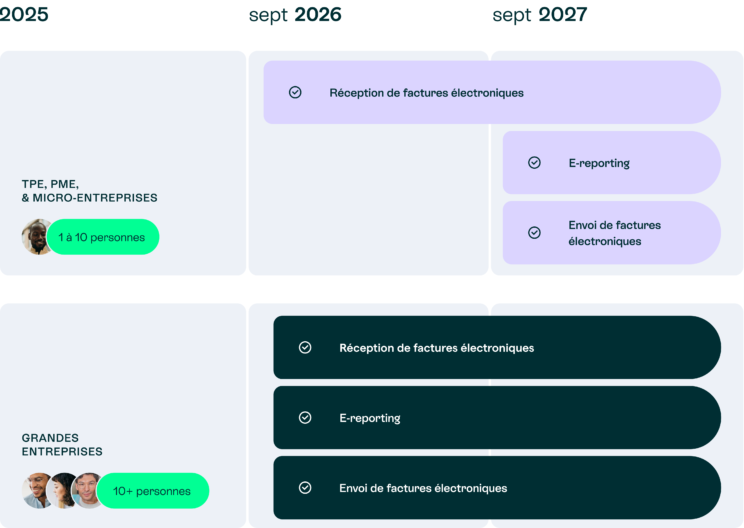
Task: Select the 2025 timeline heading
Action: click(x=24, y=14)
